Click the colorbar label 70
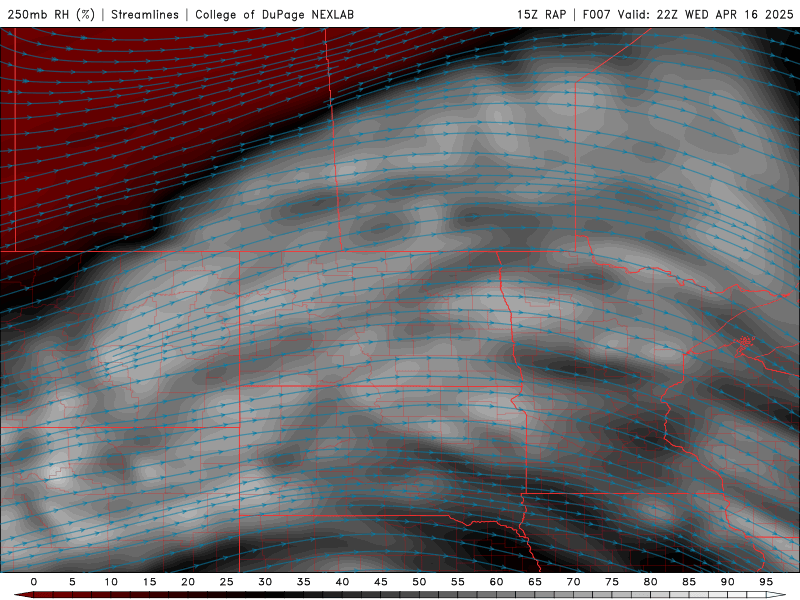 pyautogui.click(x=573, y=582)
